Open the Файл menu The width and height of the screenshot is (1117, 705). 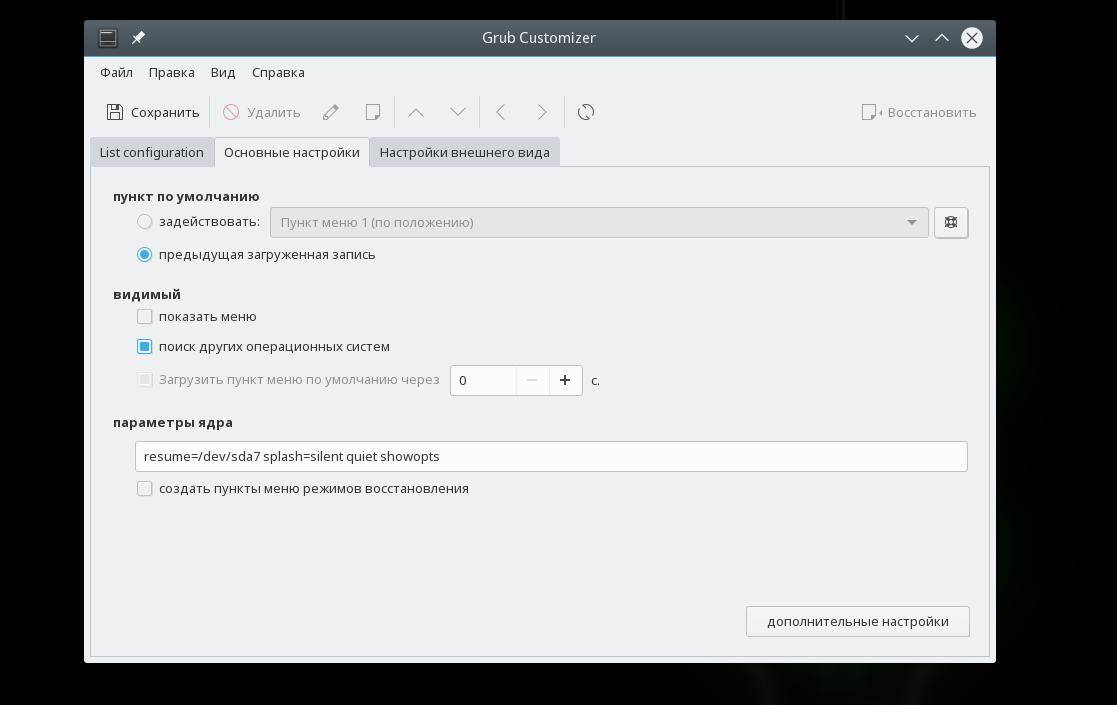[x=116, y=72]
